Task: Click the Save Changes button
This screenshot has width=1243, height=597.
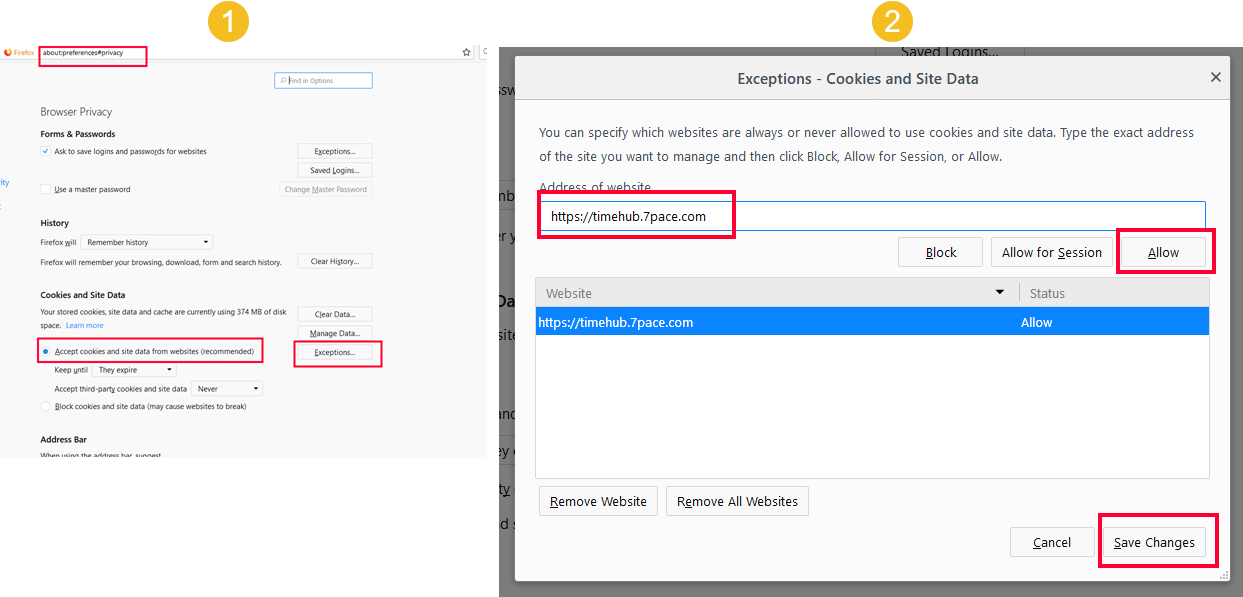Action: (1154, 542)
